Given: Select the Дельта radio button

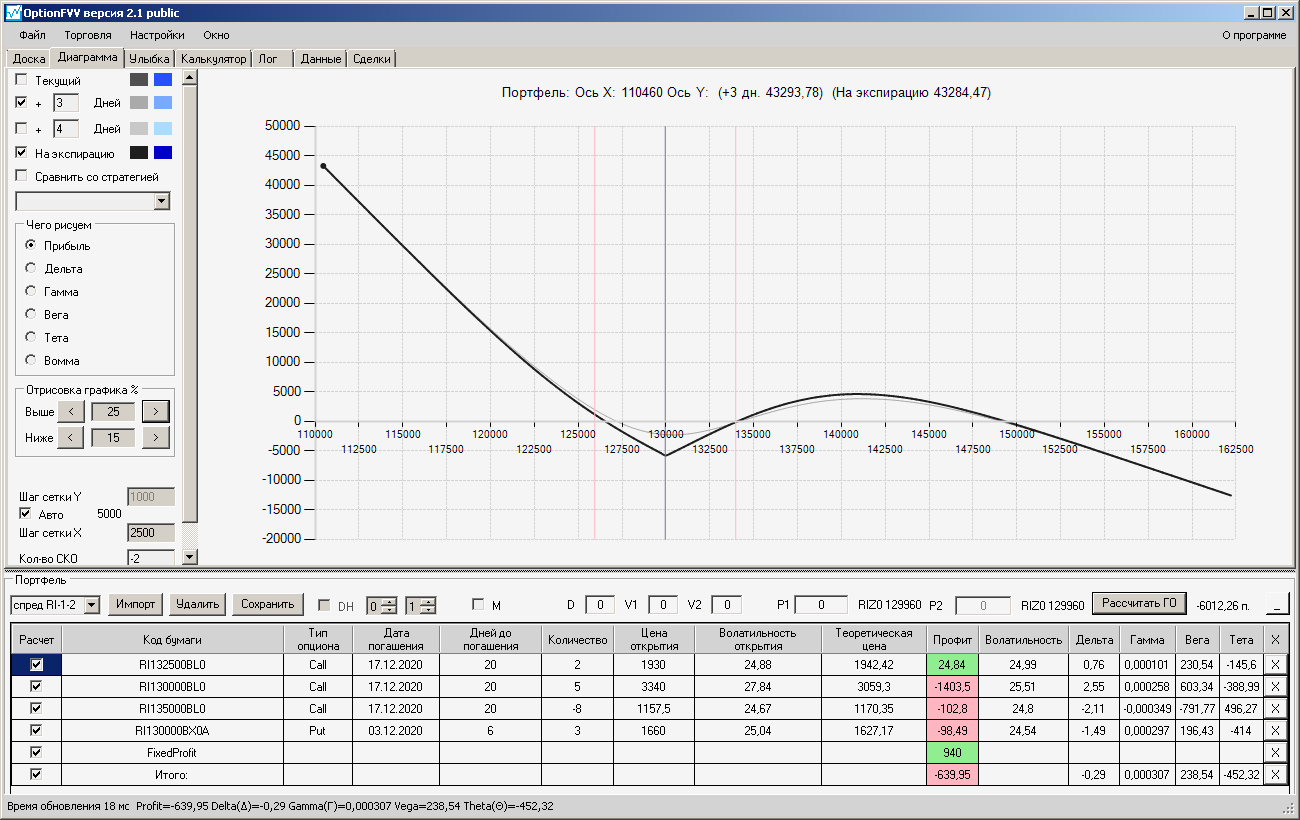Looking at the screenshot, I should click(31, 268).
